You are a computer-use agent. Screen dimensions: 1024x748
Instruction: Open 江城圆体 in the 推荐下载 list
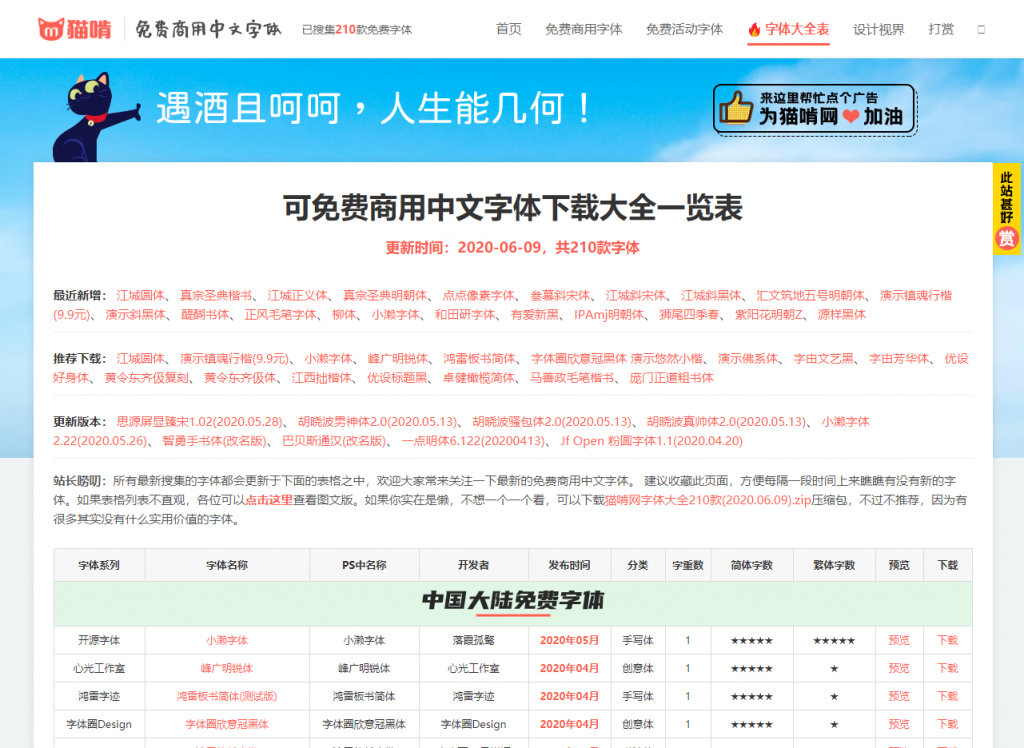tap(140, 359)
